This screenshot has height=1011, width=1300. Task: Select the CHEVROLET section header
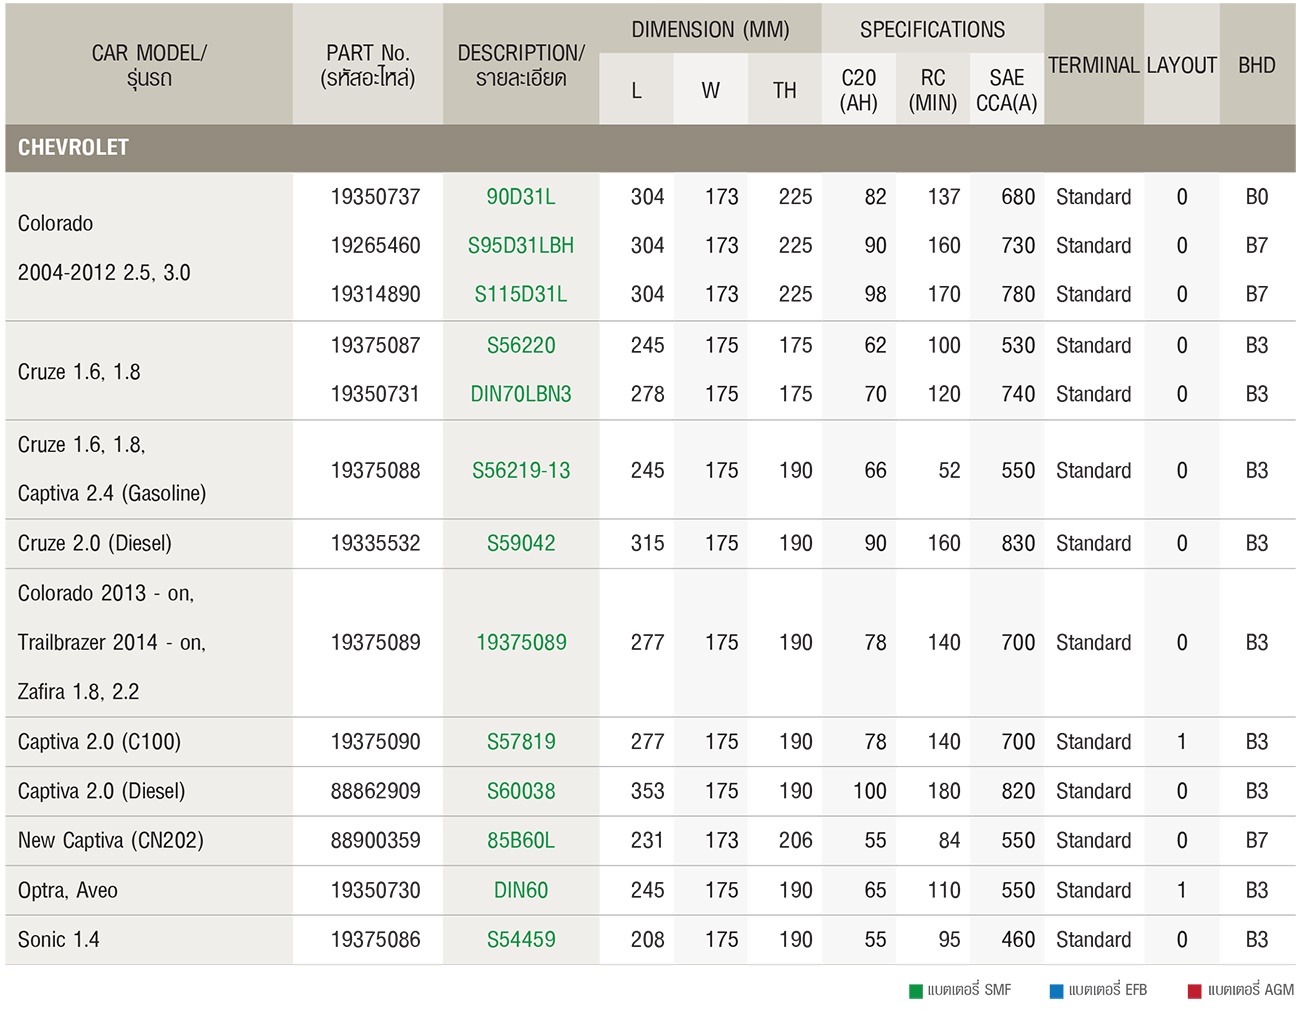650,148
